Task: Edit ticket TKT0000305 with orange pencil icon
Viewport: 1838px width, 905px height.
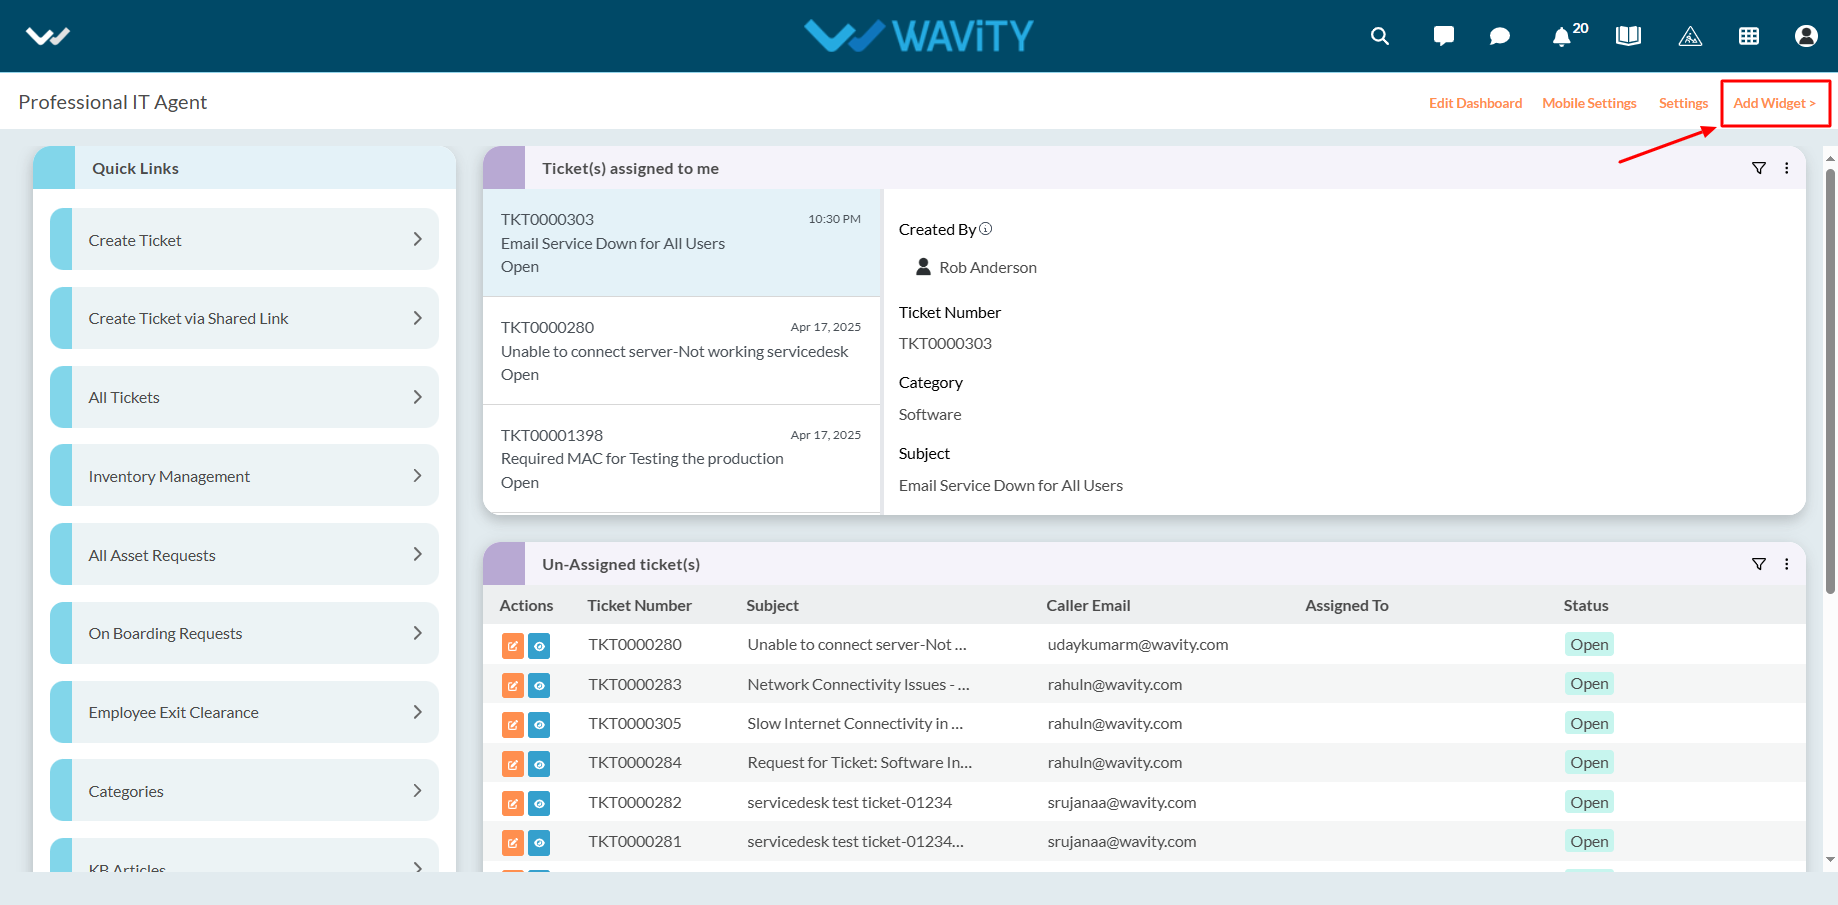Action: [513, 725]
